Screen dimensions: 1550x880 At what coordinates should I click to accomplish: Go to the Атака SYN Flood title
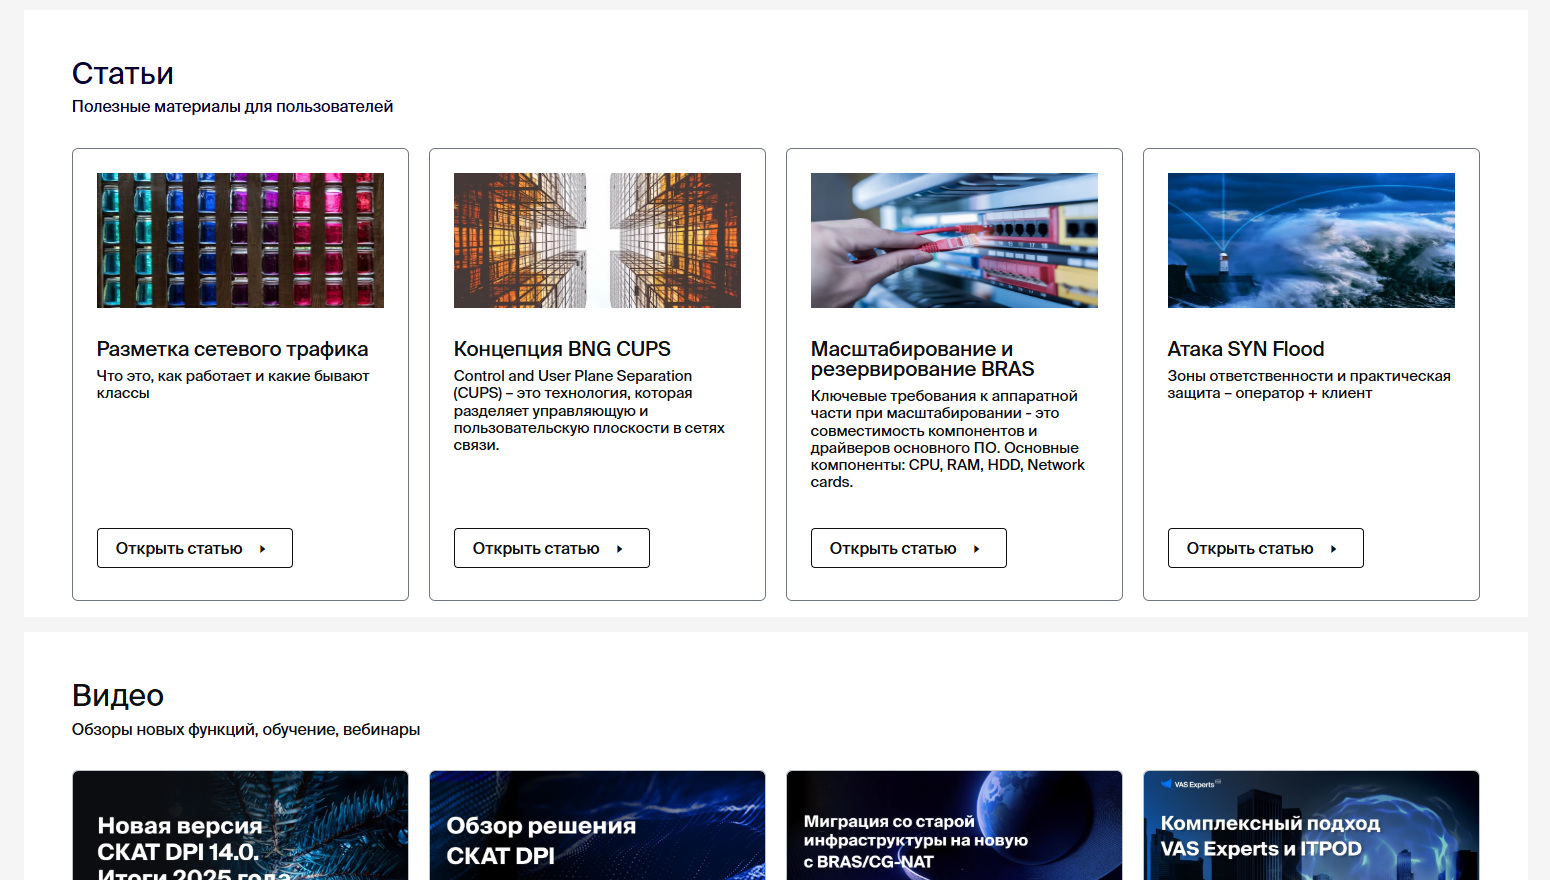tap(1246, 349)
